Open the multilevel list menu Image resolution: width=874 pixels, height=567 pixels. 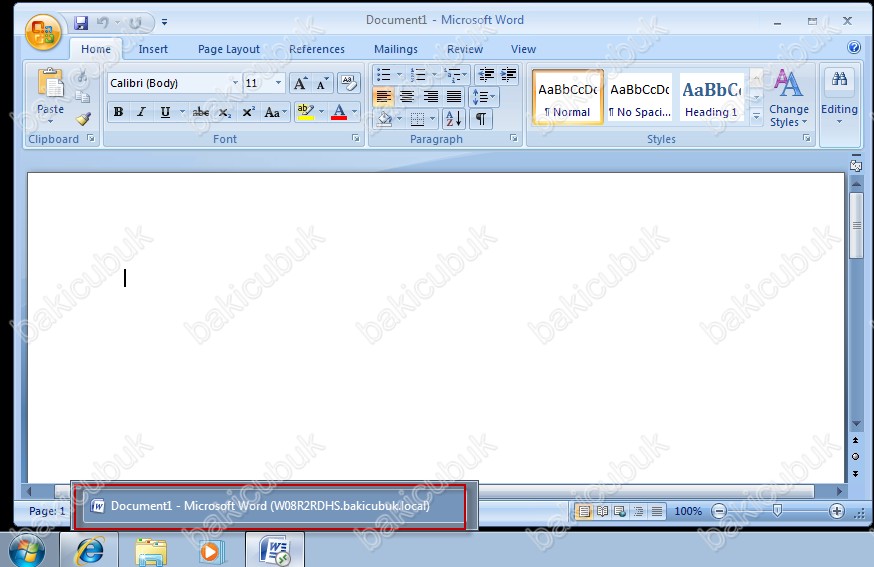455,75
